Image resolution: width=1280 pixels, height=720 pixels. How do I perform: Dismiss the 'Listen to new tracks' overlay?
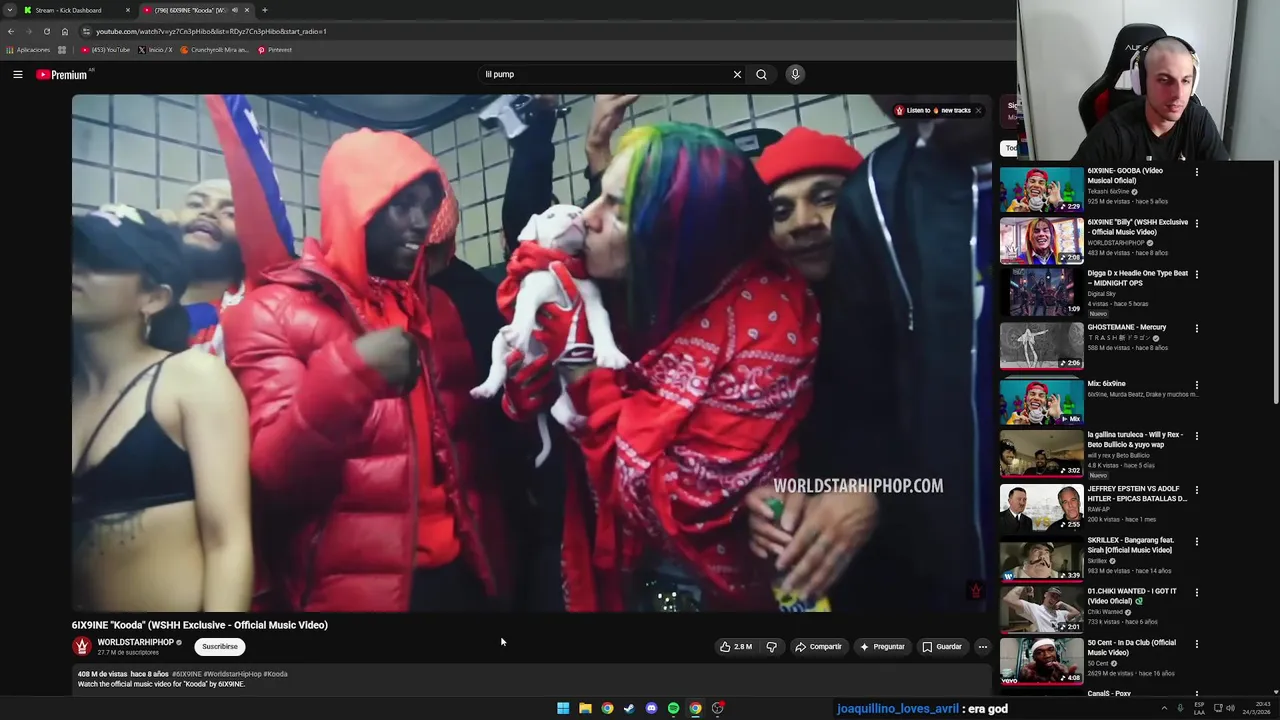[978, 110]
